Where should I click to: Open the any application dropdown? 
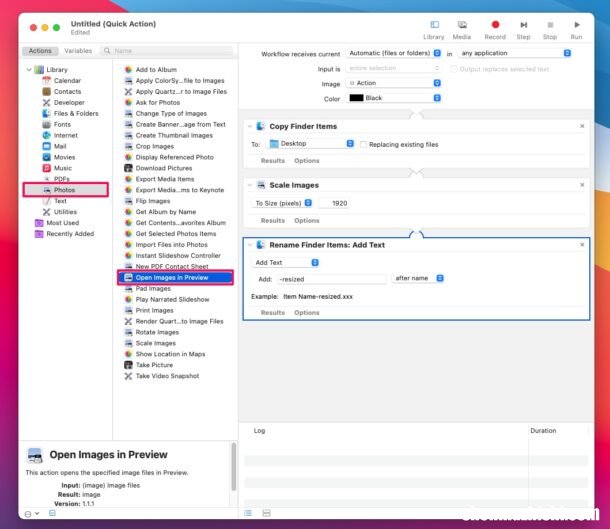515,53
